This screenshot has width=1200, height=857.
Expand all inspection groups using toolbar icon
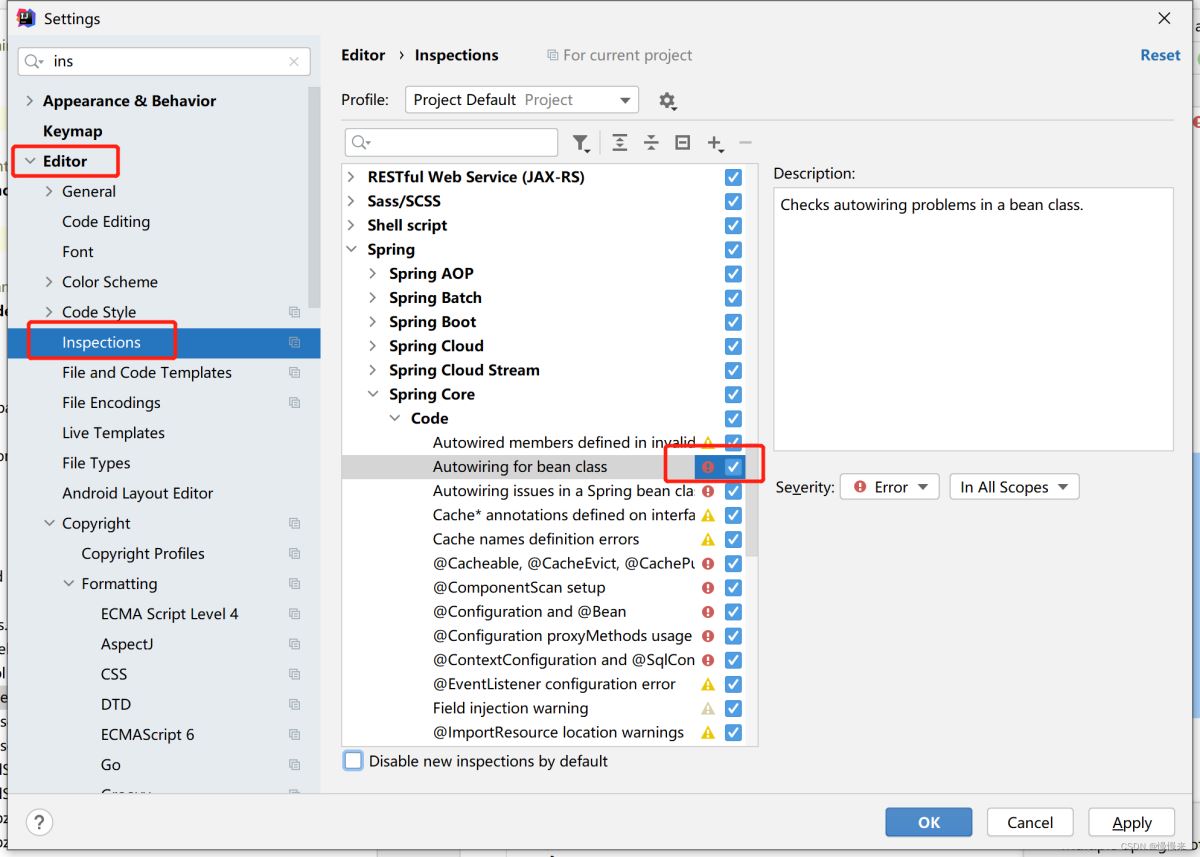click(x=620, y=143)
